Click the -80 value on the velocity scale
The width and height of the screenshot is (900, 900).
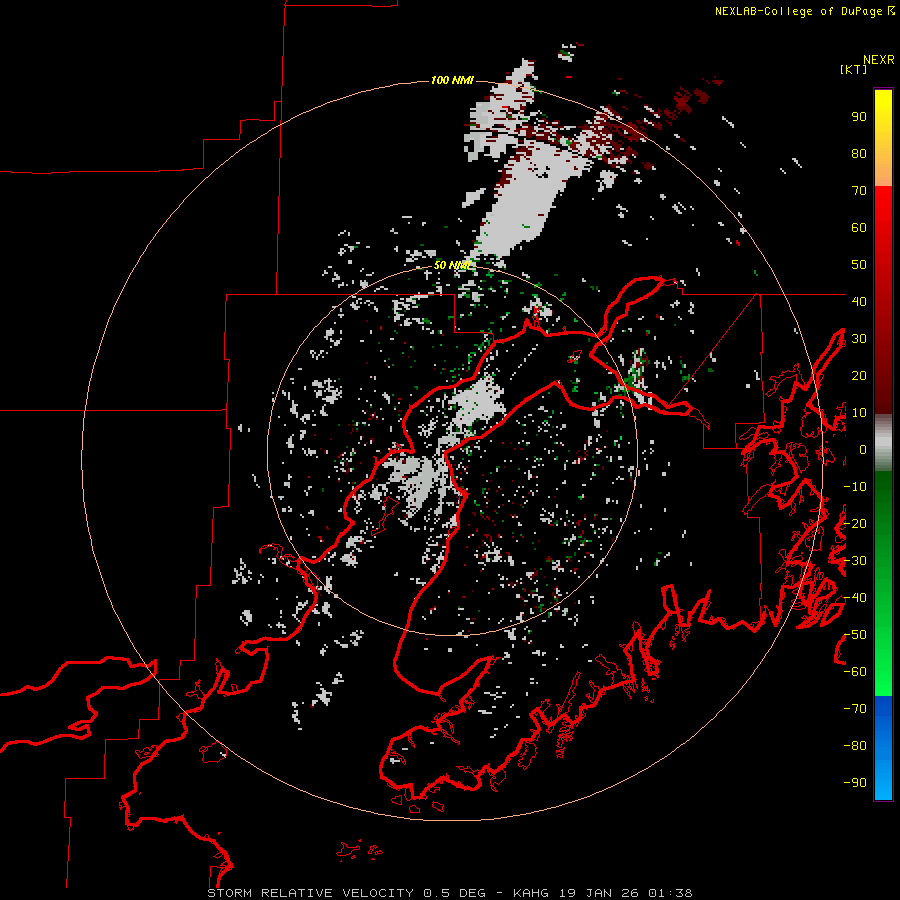(855, 746)
